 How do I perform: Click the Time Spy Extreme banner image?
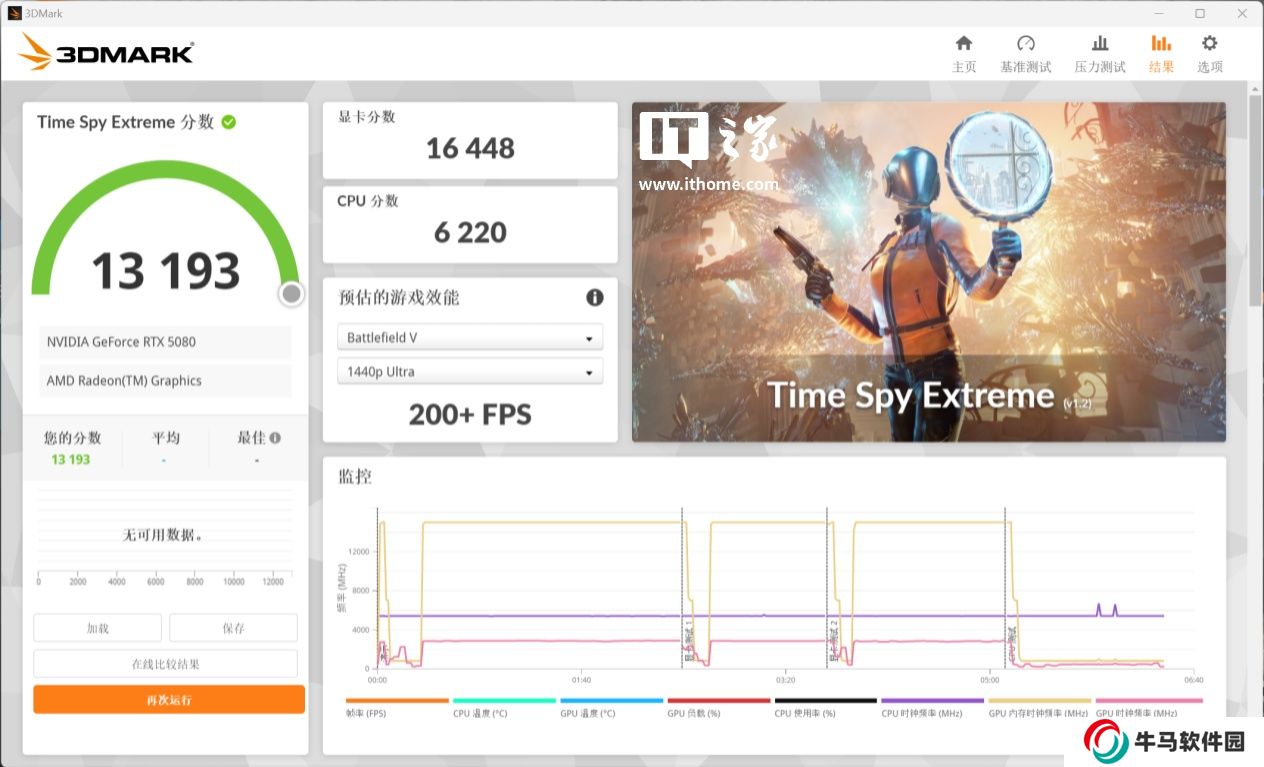(x=928, y=271)
